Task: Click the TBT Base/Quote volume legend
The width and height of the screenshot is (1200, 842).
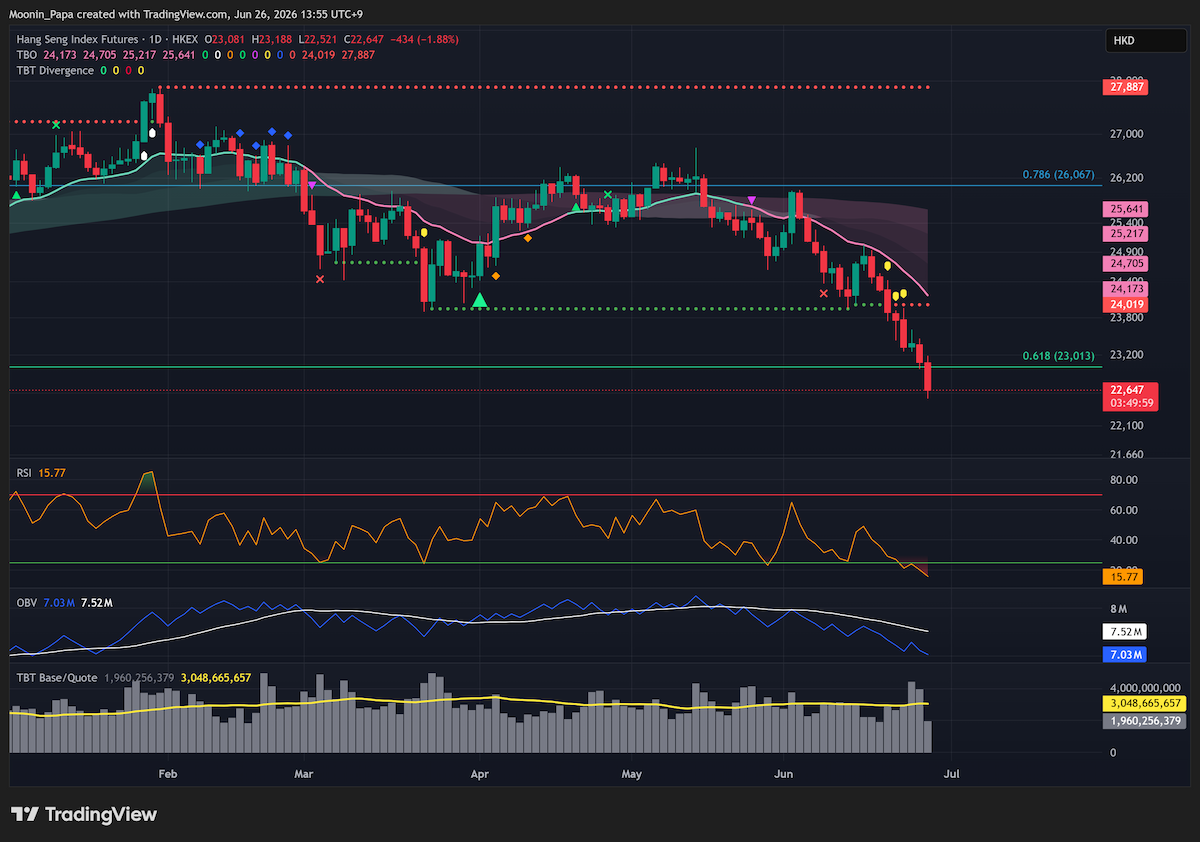Action: pyautogui.click(x=57, y=677)
